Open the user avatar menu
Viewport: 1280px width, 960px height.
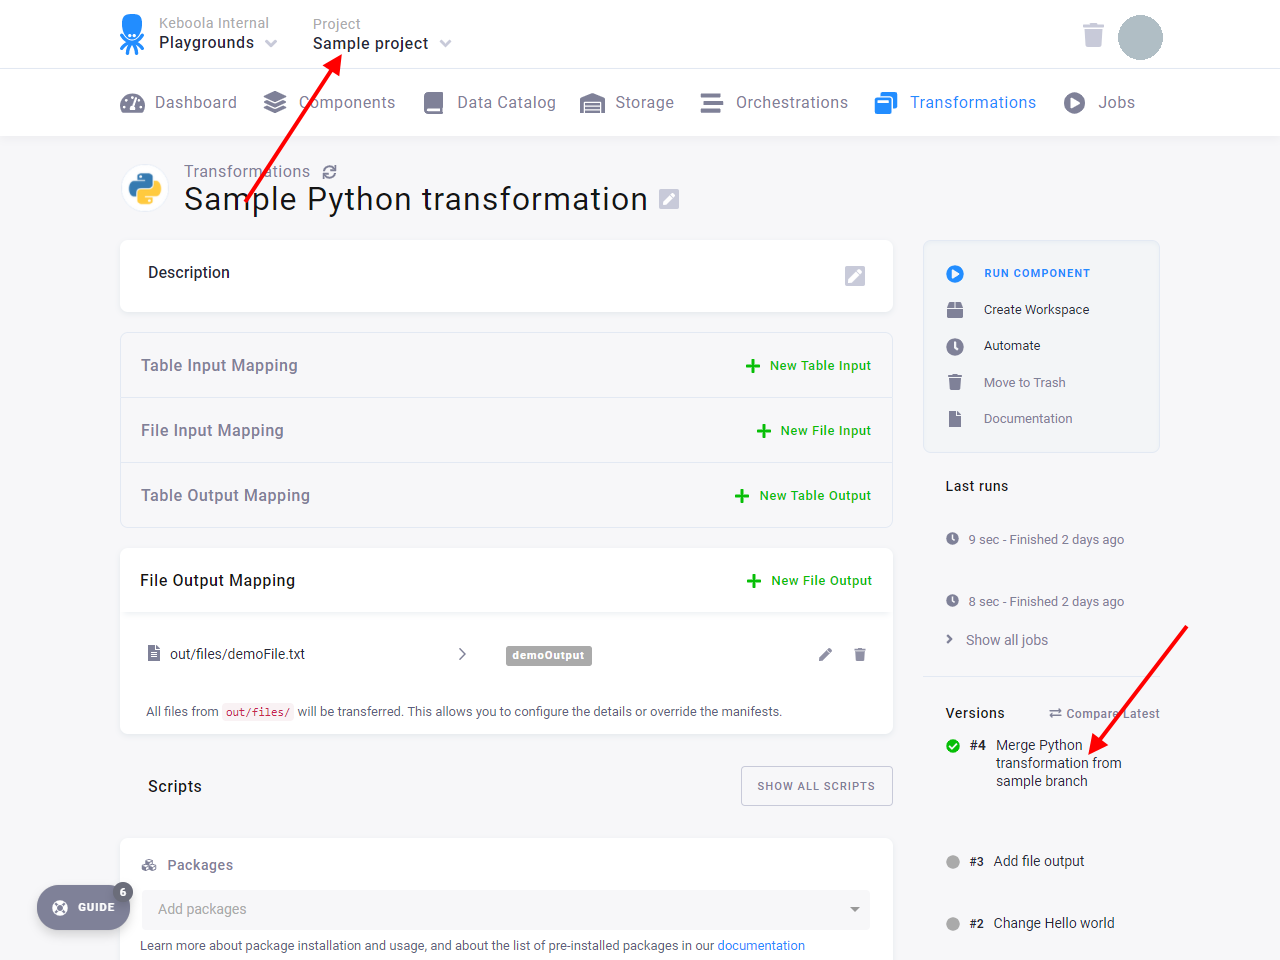click(x=1140, y=37)
